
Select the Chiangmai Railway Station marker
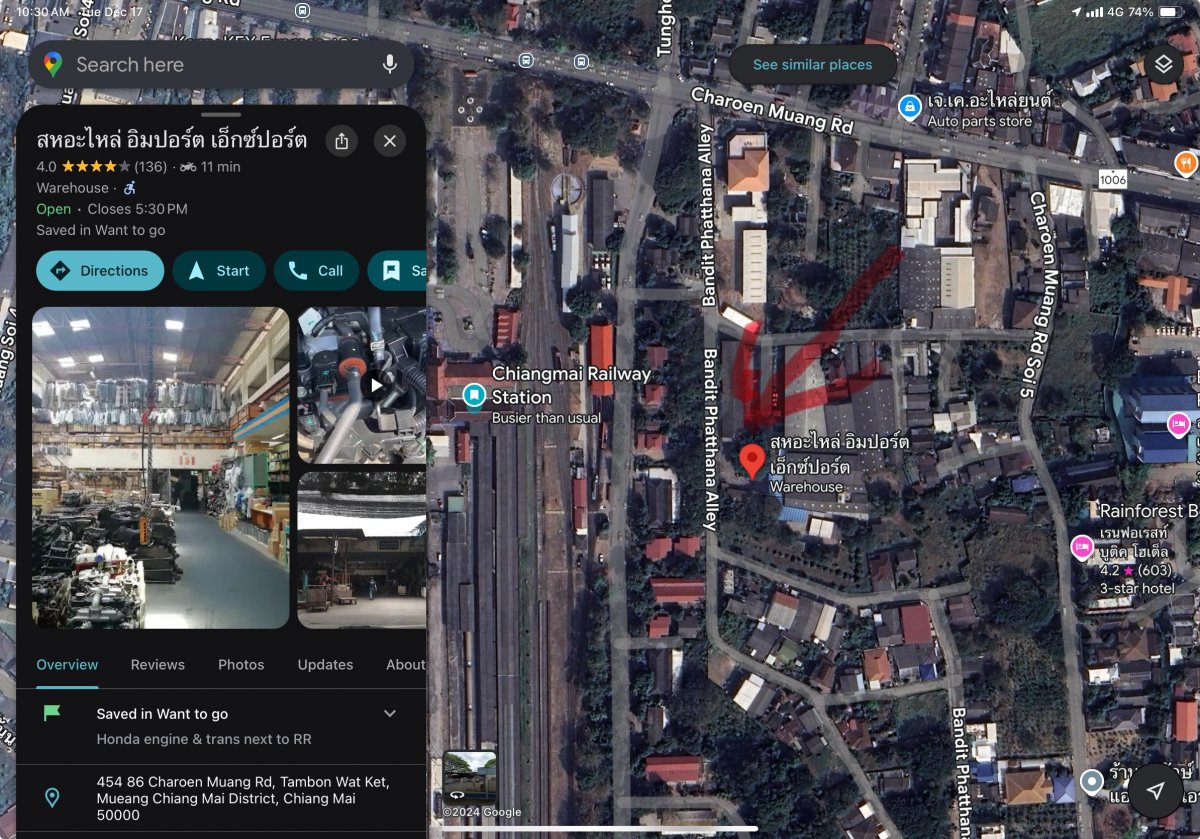point(473,397)
